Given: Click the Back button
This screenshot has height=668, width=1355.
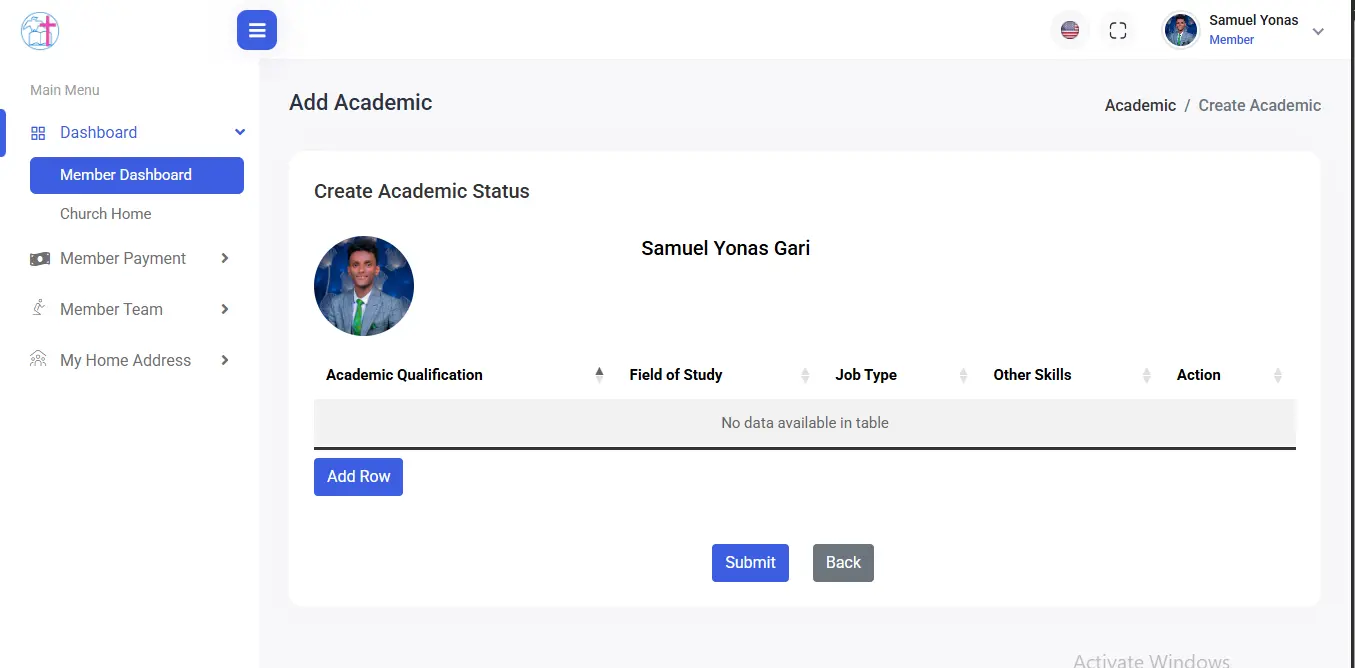Looking at the screenshot, I should point(843,563).
